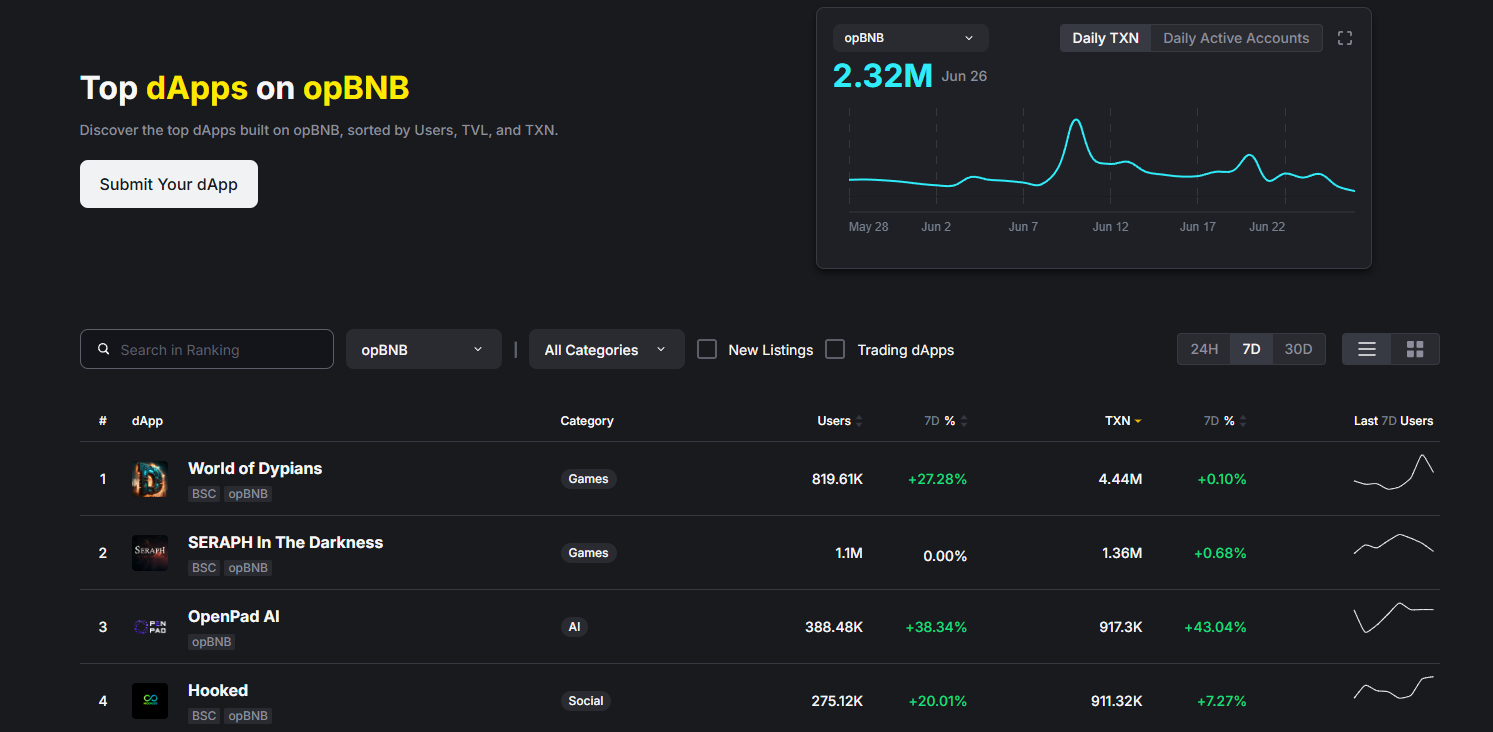Screen dimensions: 1493x732
Task: Open the chart's opBNB chain dropdown
Action: 910,38
